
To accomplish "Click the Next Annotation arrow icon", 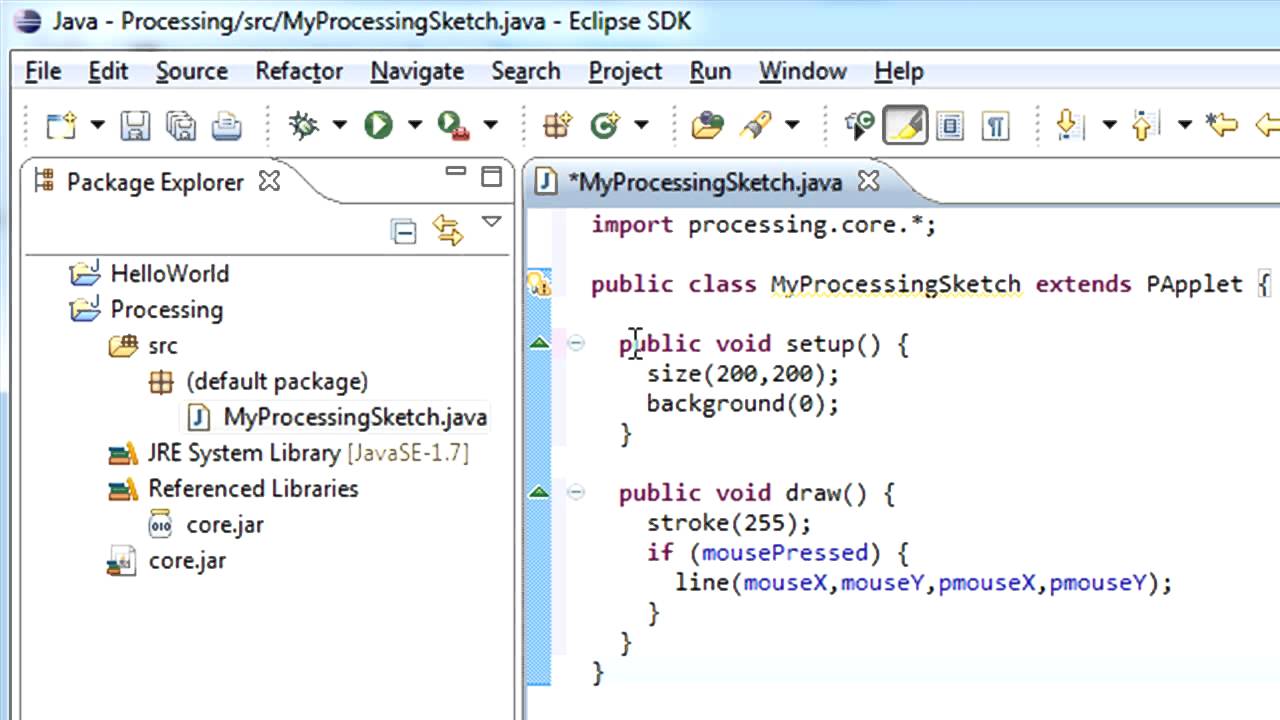I will click(1069, 125).
